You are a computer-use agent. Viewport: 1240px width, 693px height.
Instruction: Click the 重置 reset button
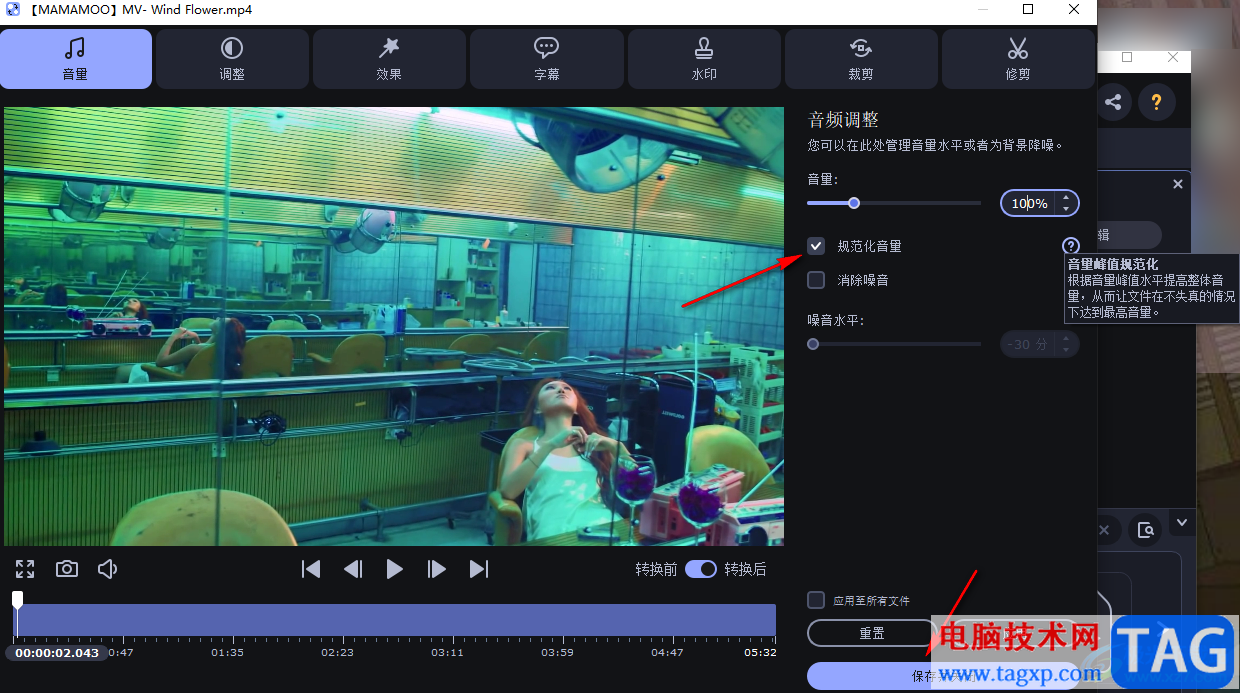point(871,633)
